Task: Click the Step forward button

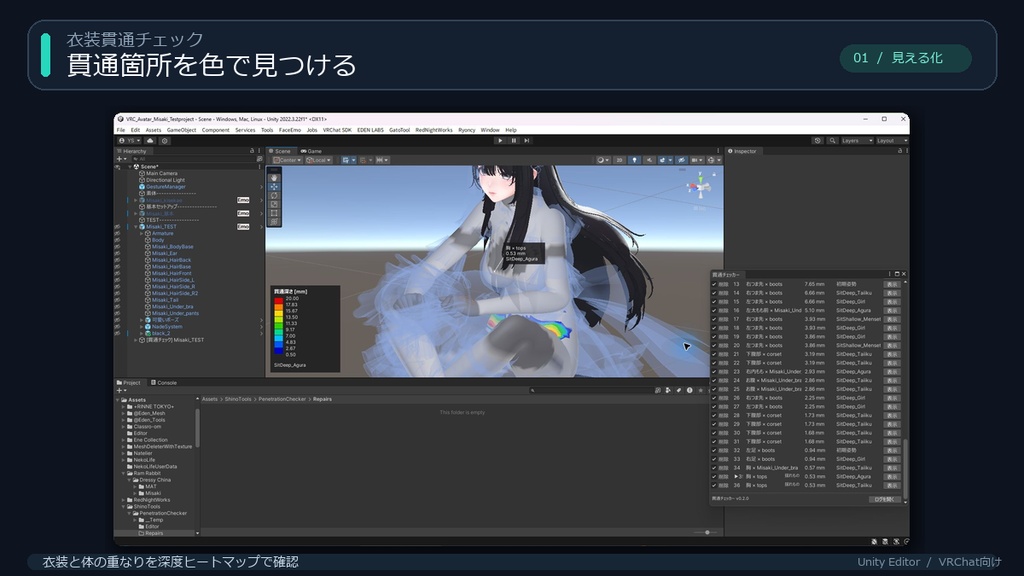Action: point(526,140)
